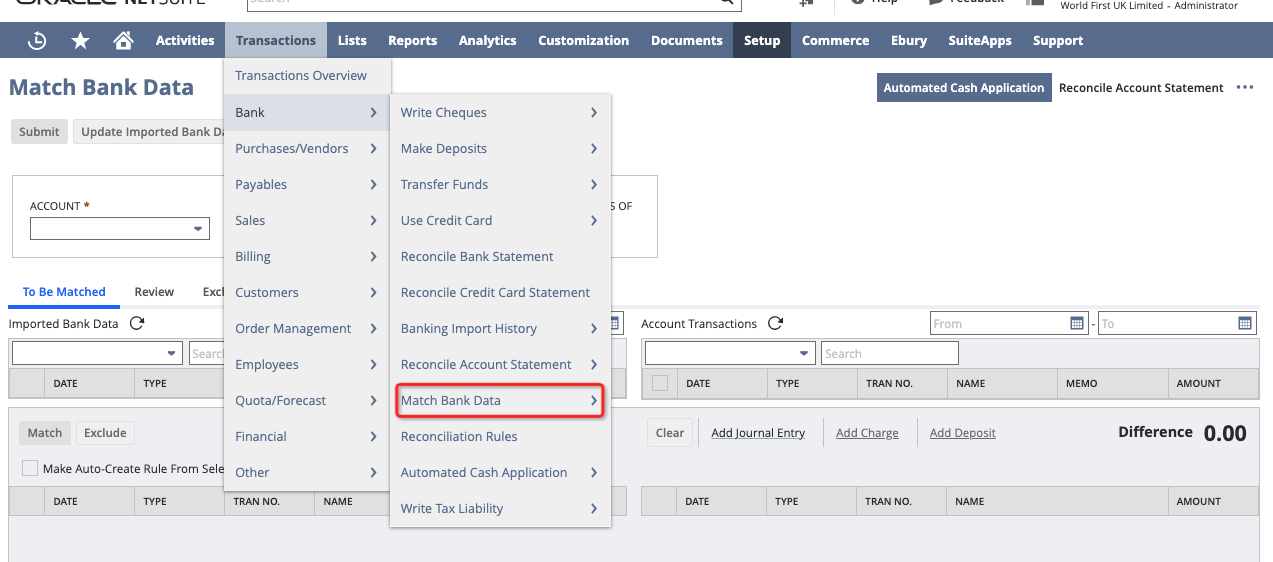The image size is (1273, 562).
Task: Open the three-dot more actions menu
Action: pyautogui.click(x=1245, y=88)
